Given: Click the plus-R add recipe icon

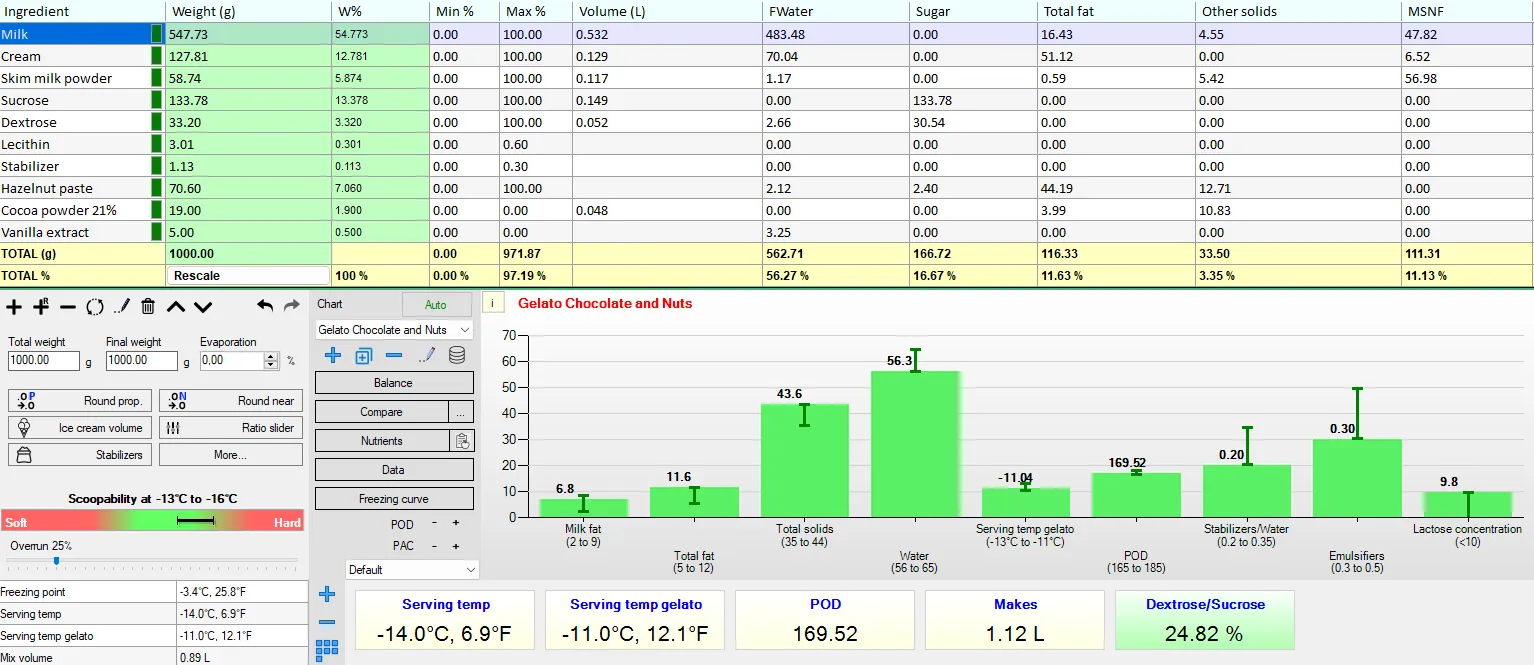Looking at the screenshot, I should tap(41, 307).
